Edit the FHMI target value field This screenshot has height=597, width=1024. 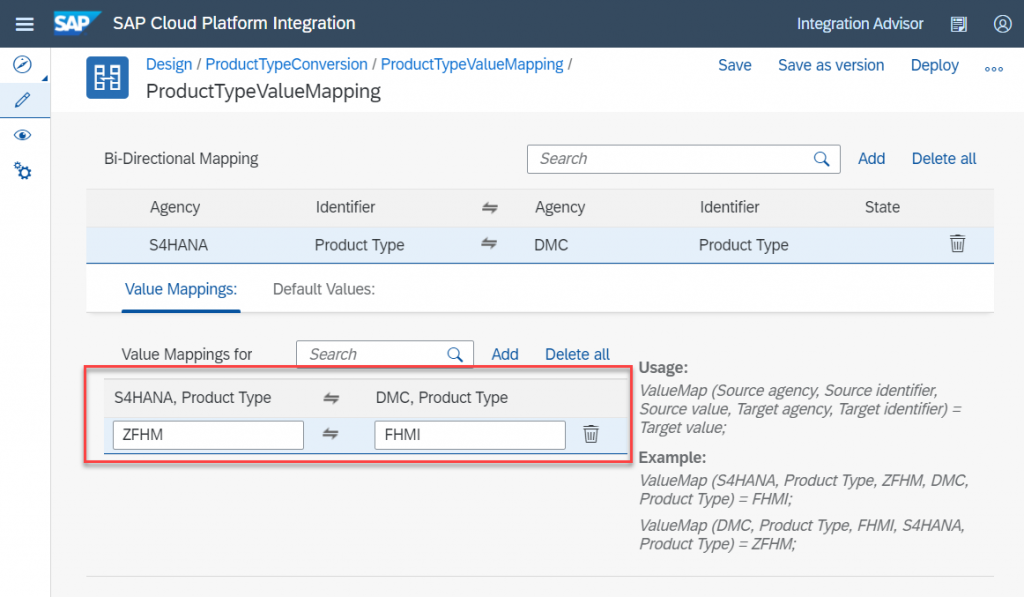tap(470, 435)
